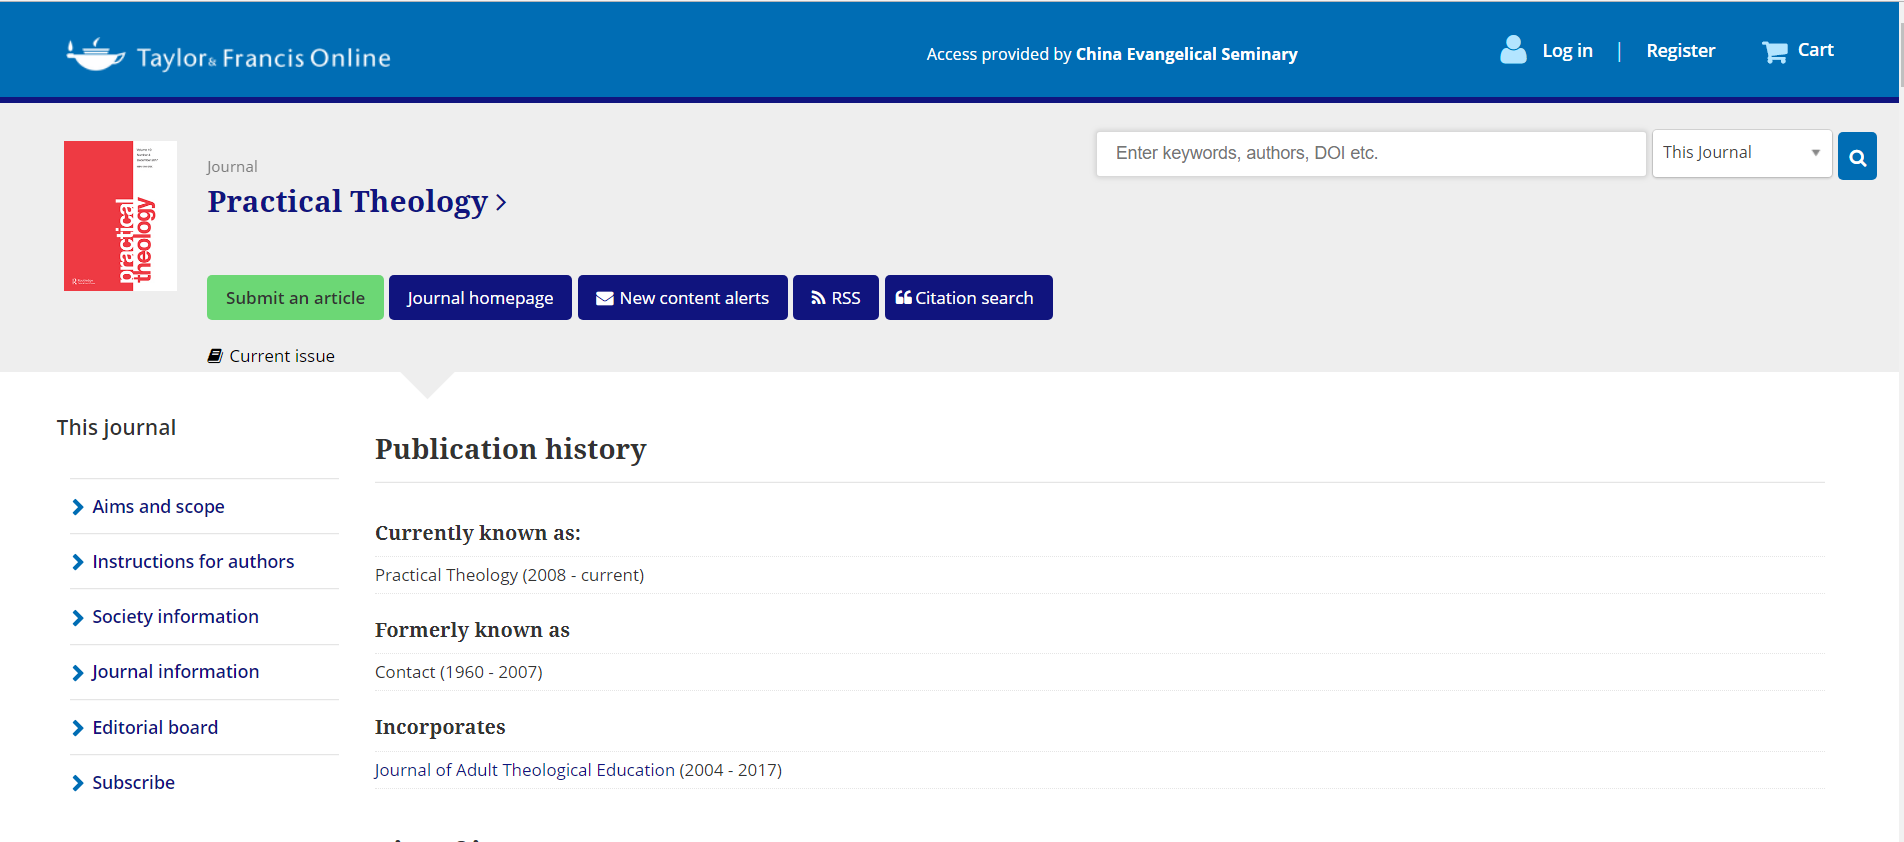Open Society information menu item
The height and width of the screenshot is (842, 1904).
coord(175,617)
